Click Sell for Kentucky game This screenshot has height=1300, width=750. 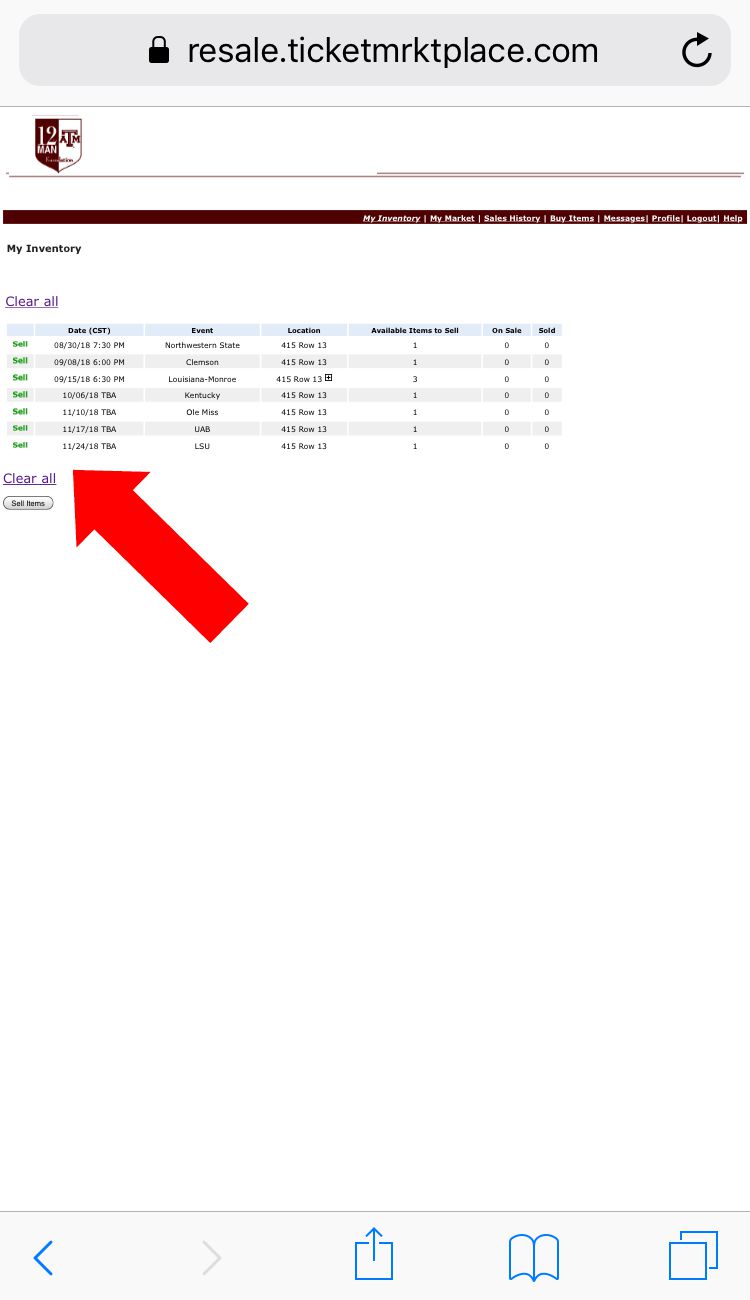[20, 394]
